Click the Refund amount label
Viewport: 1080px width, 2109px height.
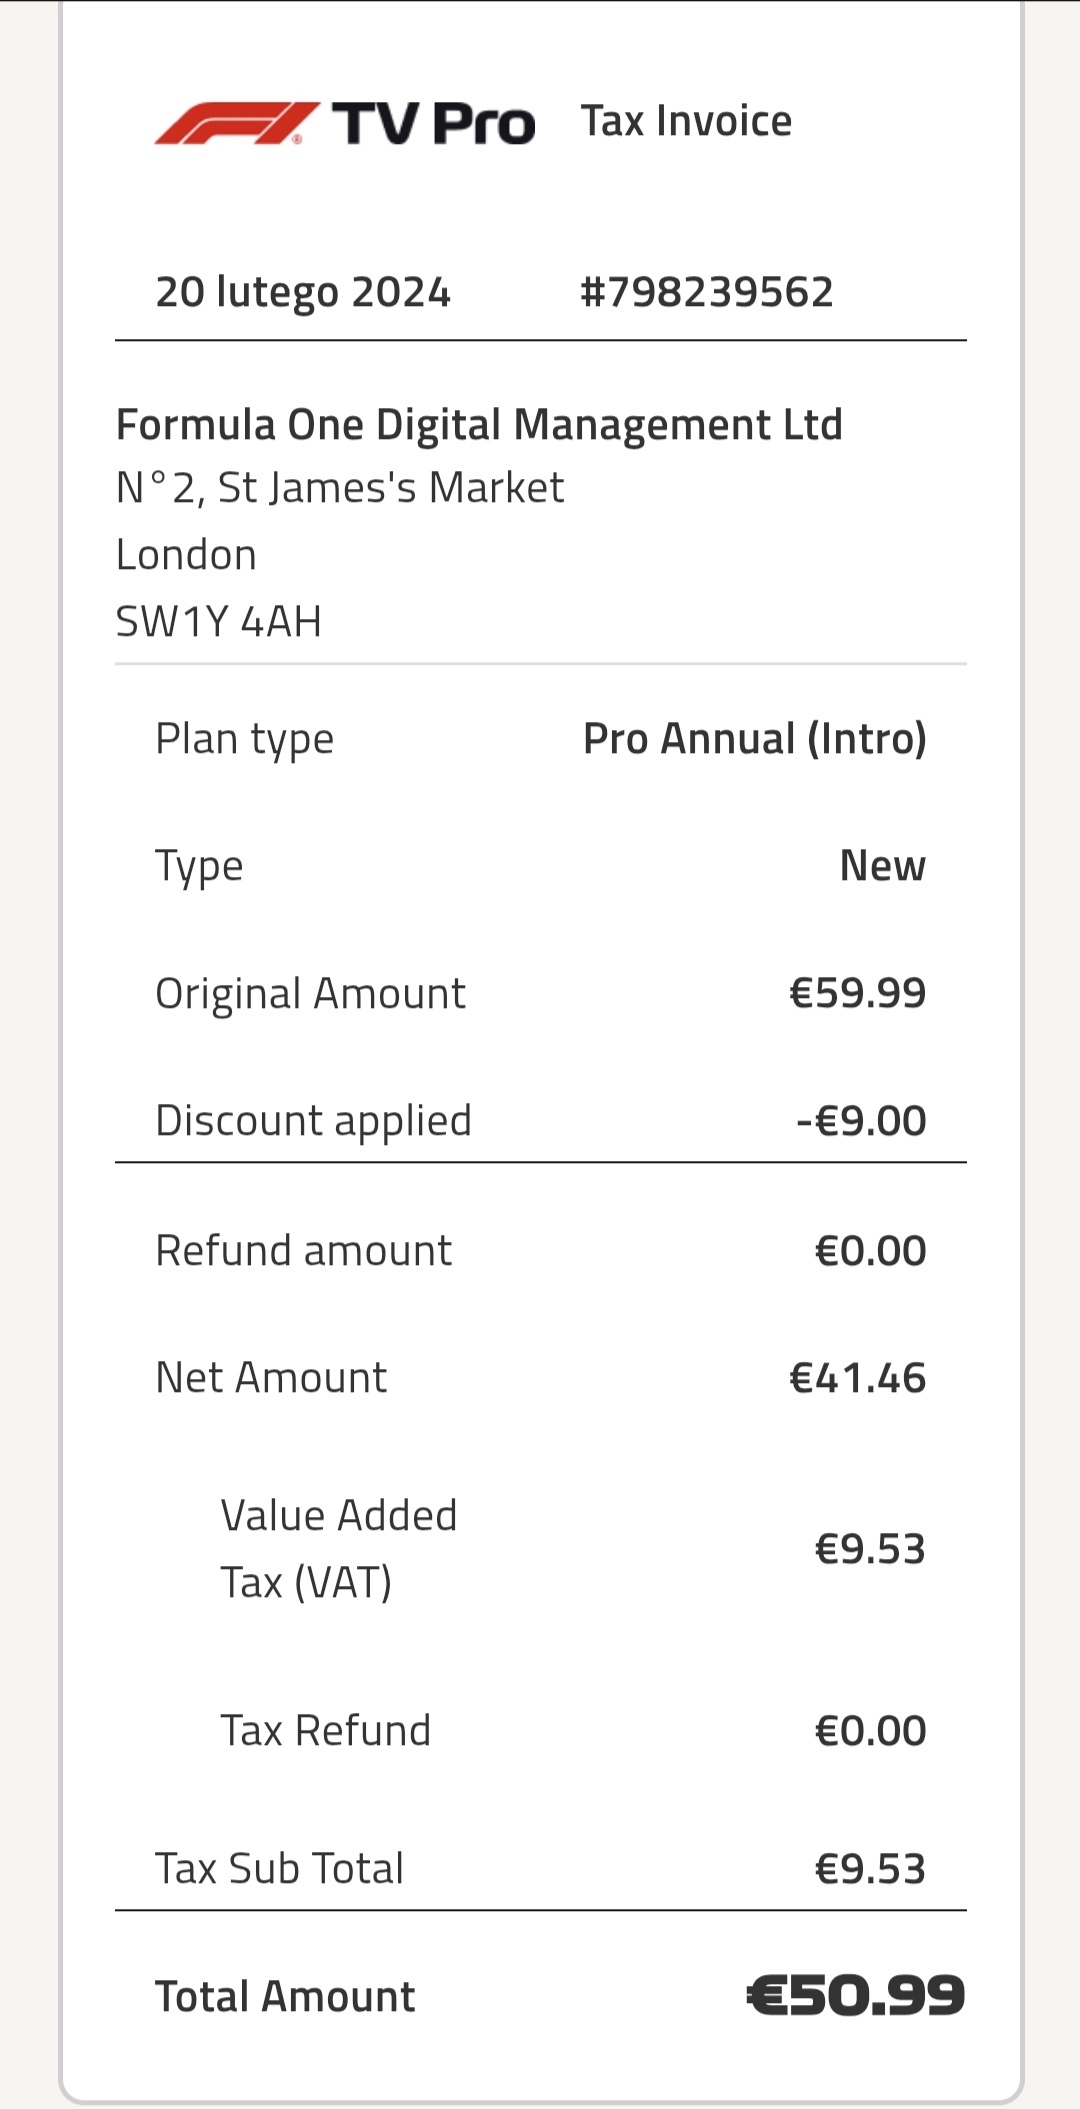coord(303,1251)
